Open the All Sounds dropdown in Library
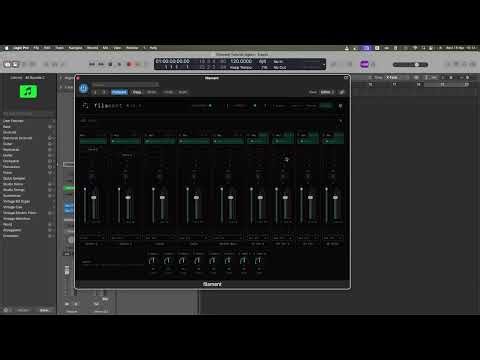The width and height of the screenshot is (480, 360). coord(35,78)
